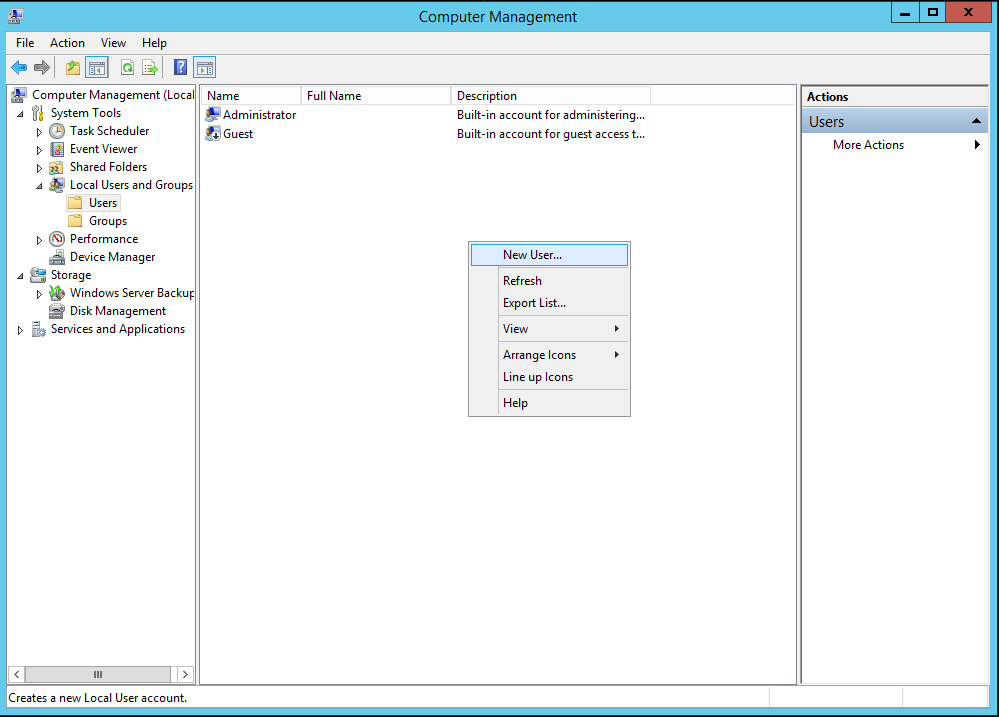The width and height of the screenshot is (999, 717).
Task: Click the Windows Server Backup icon
Action: pos(57,293)
